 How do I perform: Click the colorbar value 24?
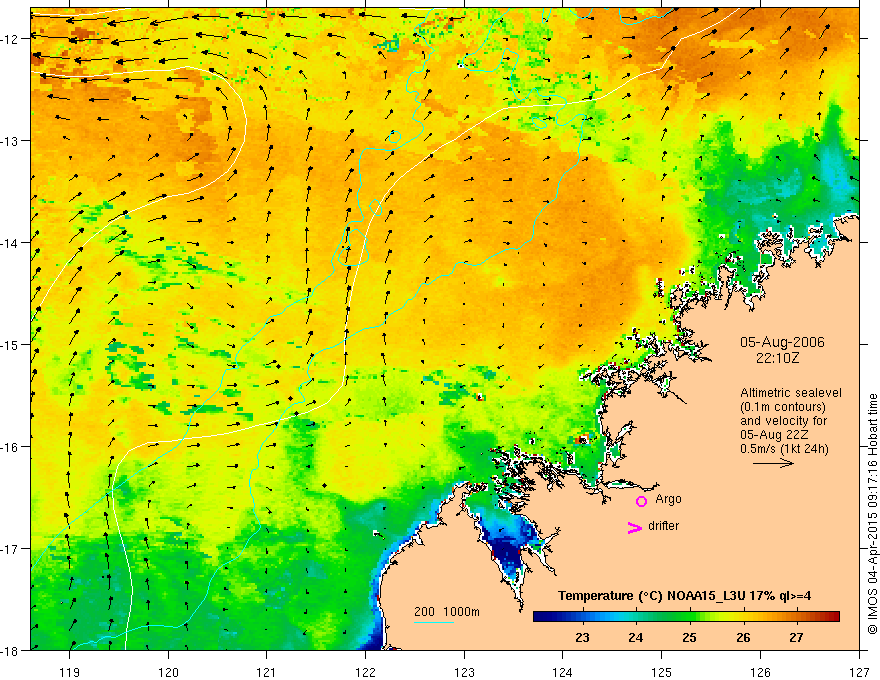(635, 637)
